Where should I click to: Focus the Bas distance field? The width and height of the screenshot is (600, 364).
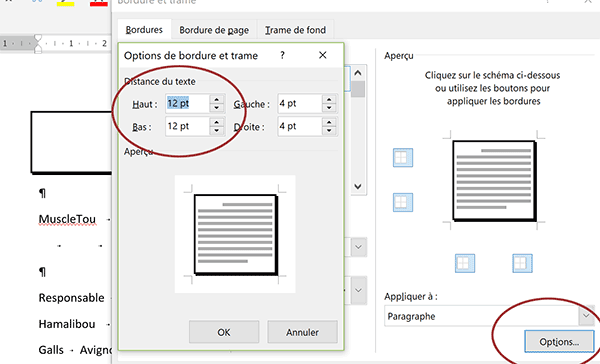tap(188, 126)
